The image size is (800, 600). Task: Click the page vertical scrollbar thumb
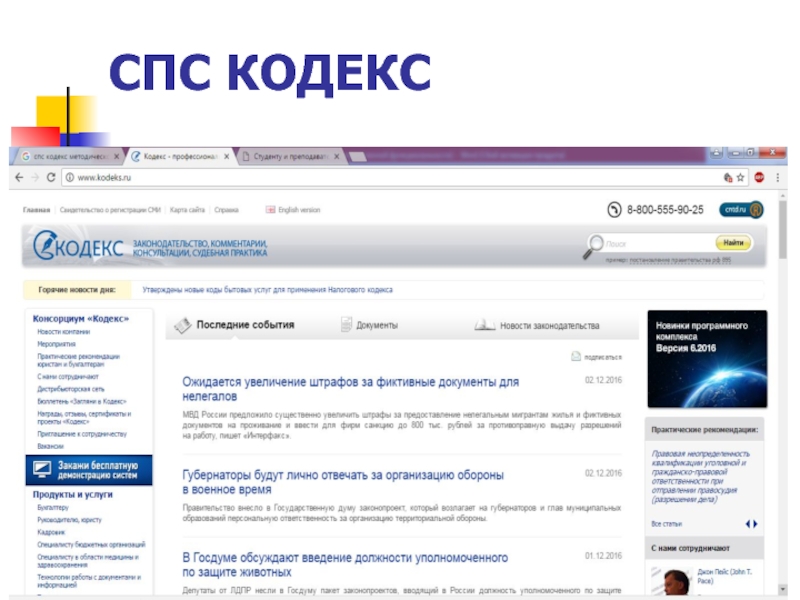click(783, 231)
